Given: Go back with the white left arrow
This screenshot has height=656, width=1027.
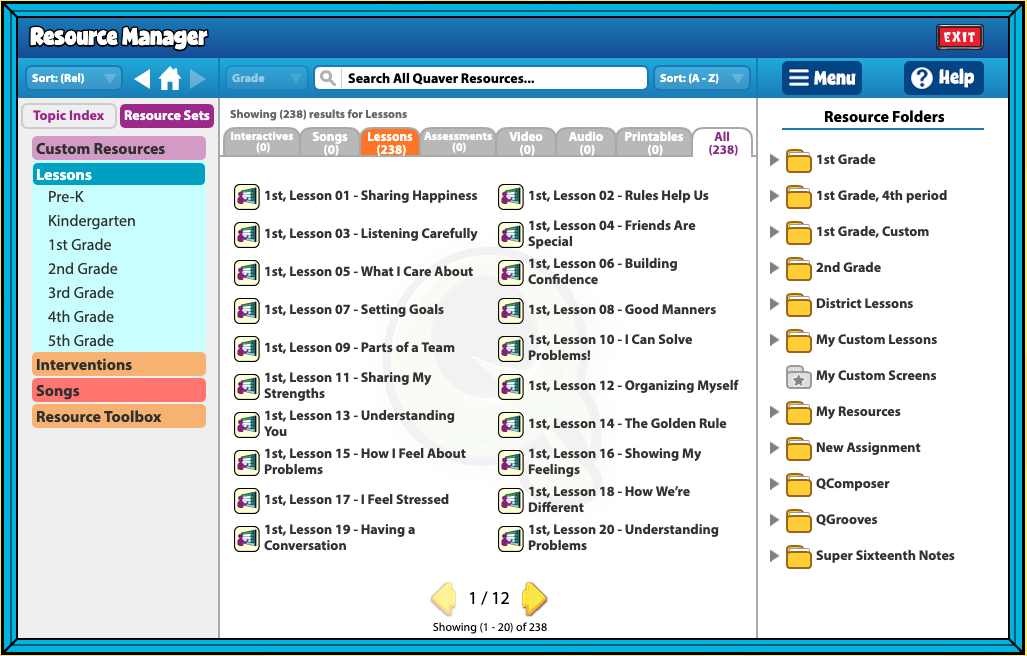Looking at the screenshot, I should (142, 79).
